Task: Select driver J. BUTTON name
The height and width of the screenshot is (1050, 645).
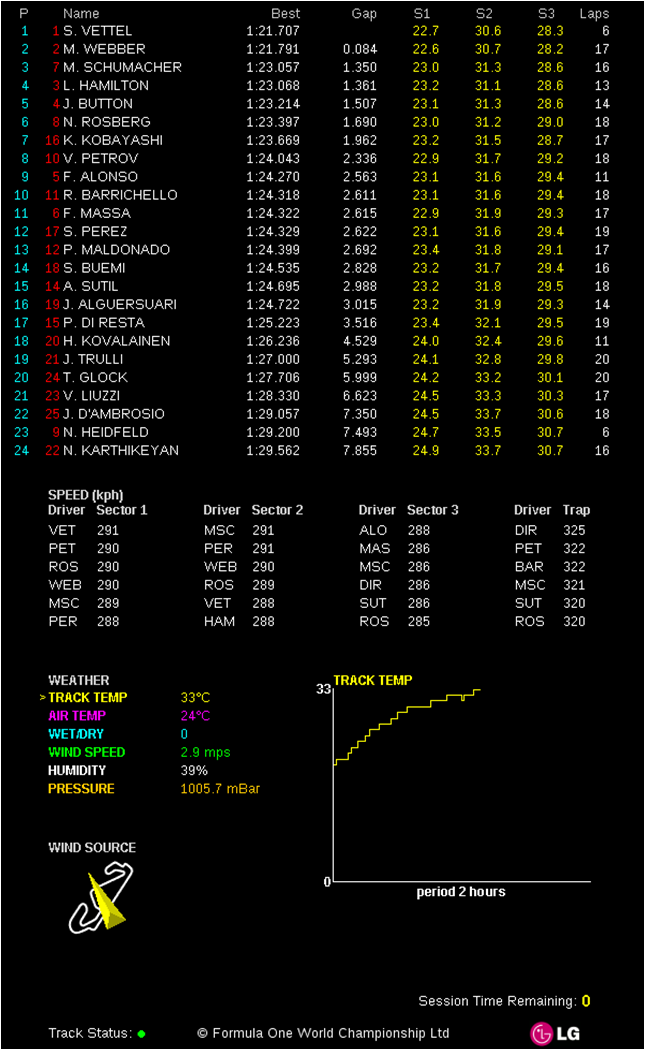Action: click(98, 104)
